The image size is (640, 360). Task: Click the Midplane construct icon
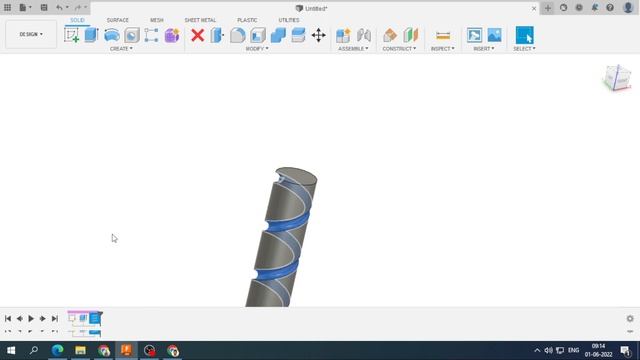[x=411, y=35]
